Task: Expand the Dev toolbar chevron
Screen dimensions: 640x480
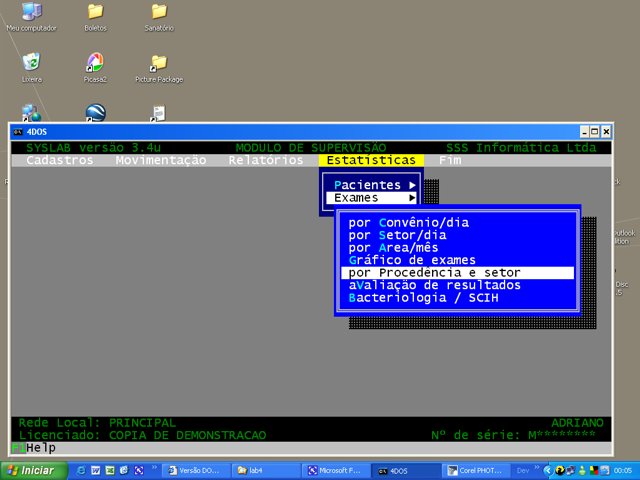Action: point(536,467)
